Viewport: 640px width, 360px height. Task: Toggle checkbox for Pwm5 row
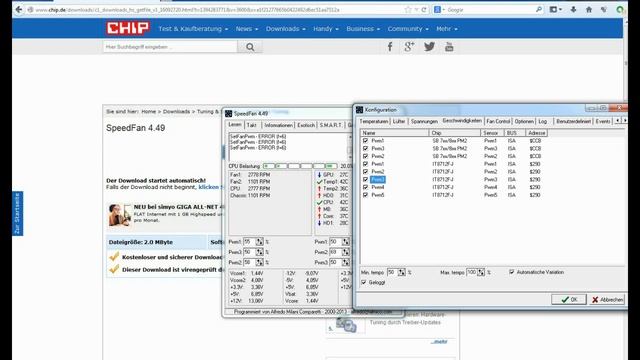tap(365, 195)
